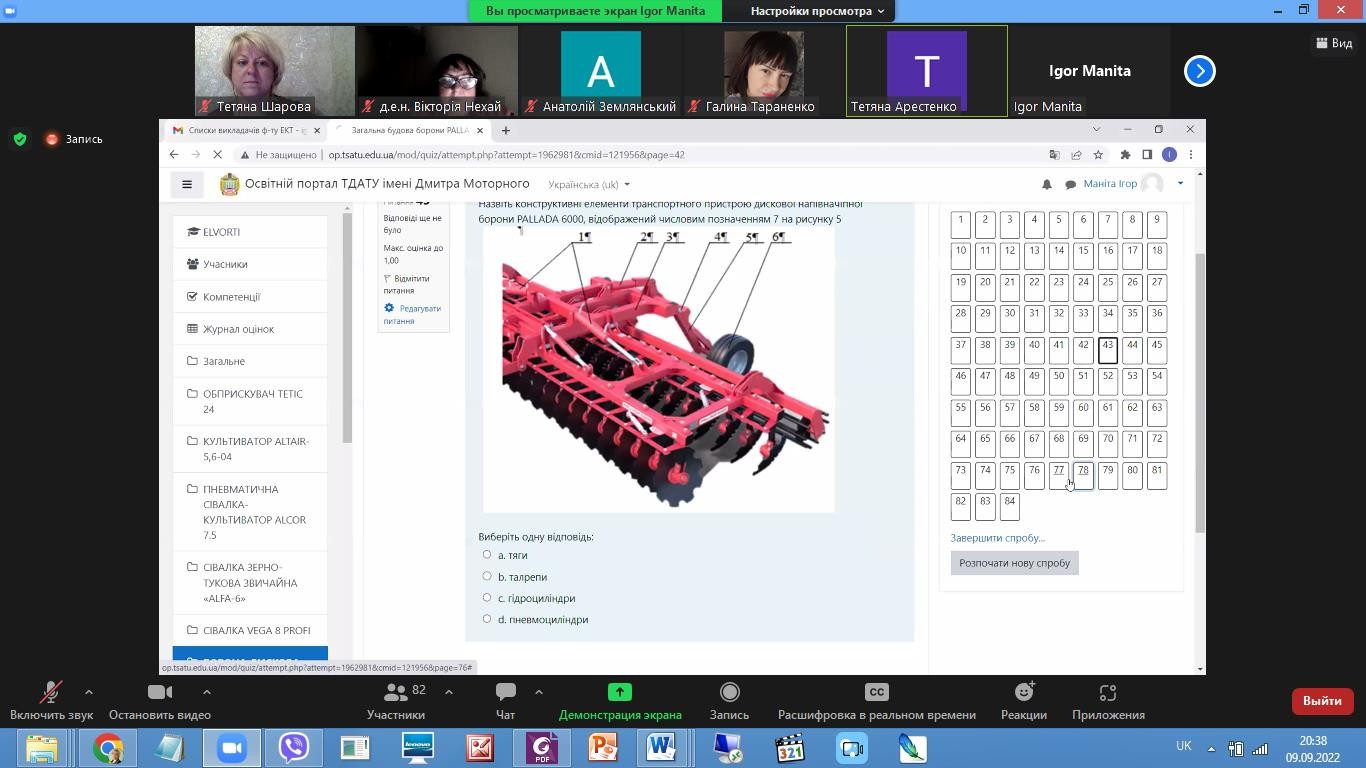
Task: Click the Zoom record icon
Action: [x=729, y=693]
